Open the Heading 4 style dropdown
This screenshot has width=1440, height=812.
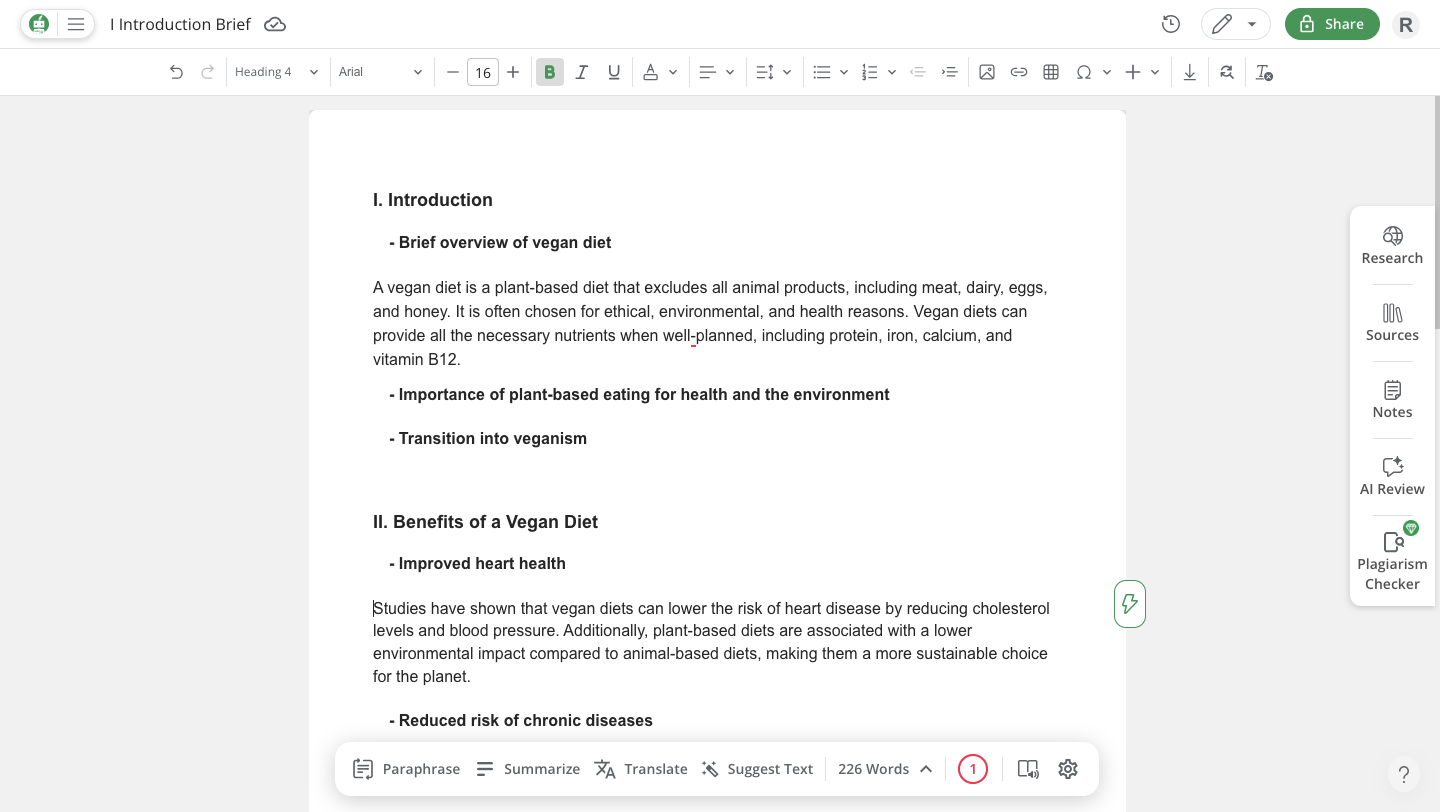pyautogui.click(x=276, y=72)
